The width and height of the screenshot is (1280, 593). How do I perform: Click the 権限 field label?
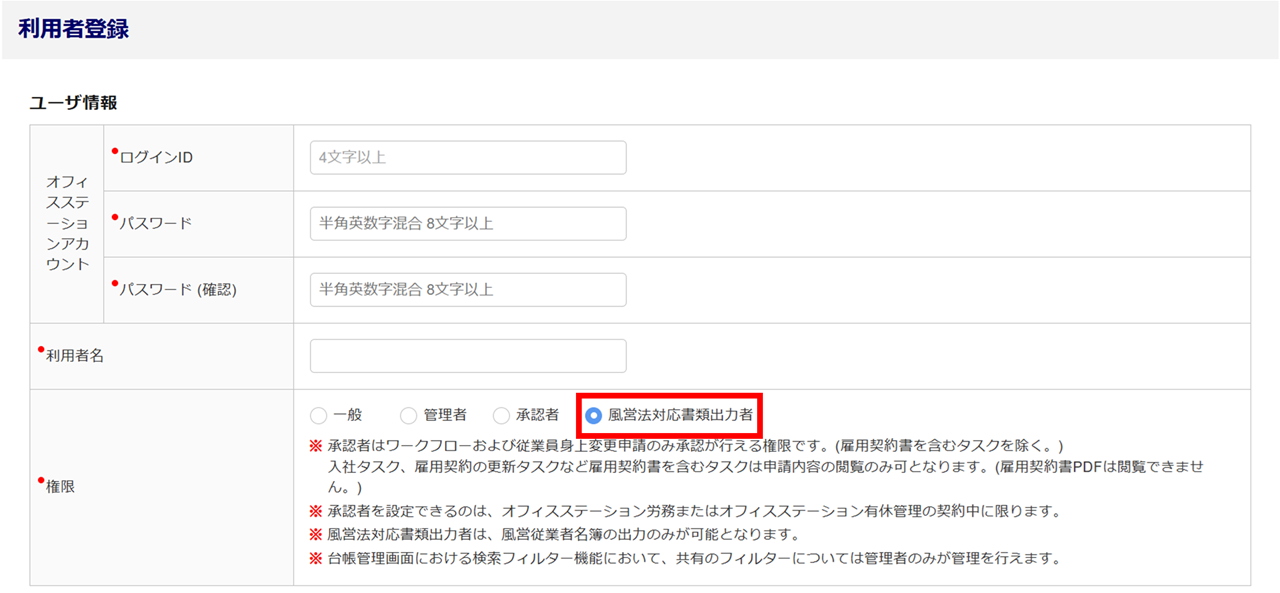coord(60,487)
